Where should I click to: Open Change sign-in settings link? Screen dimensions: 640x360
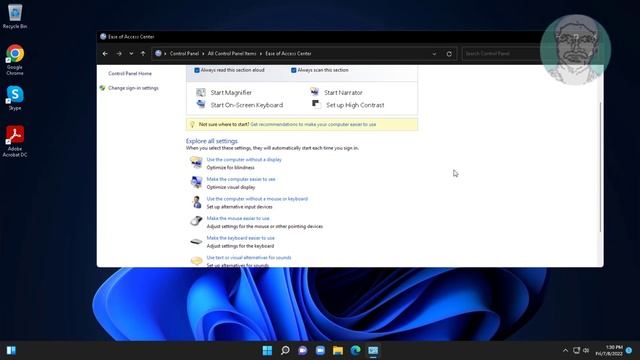tap(133, 88)
